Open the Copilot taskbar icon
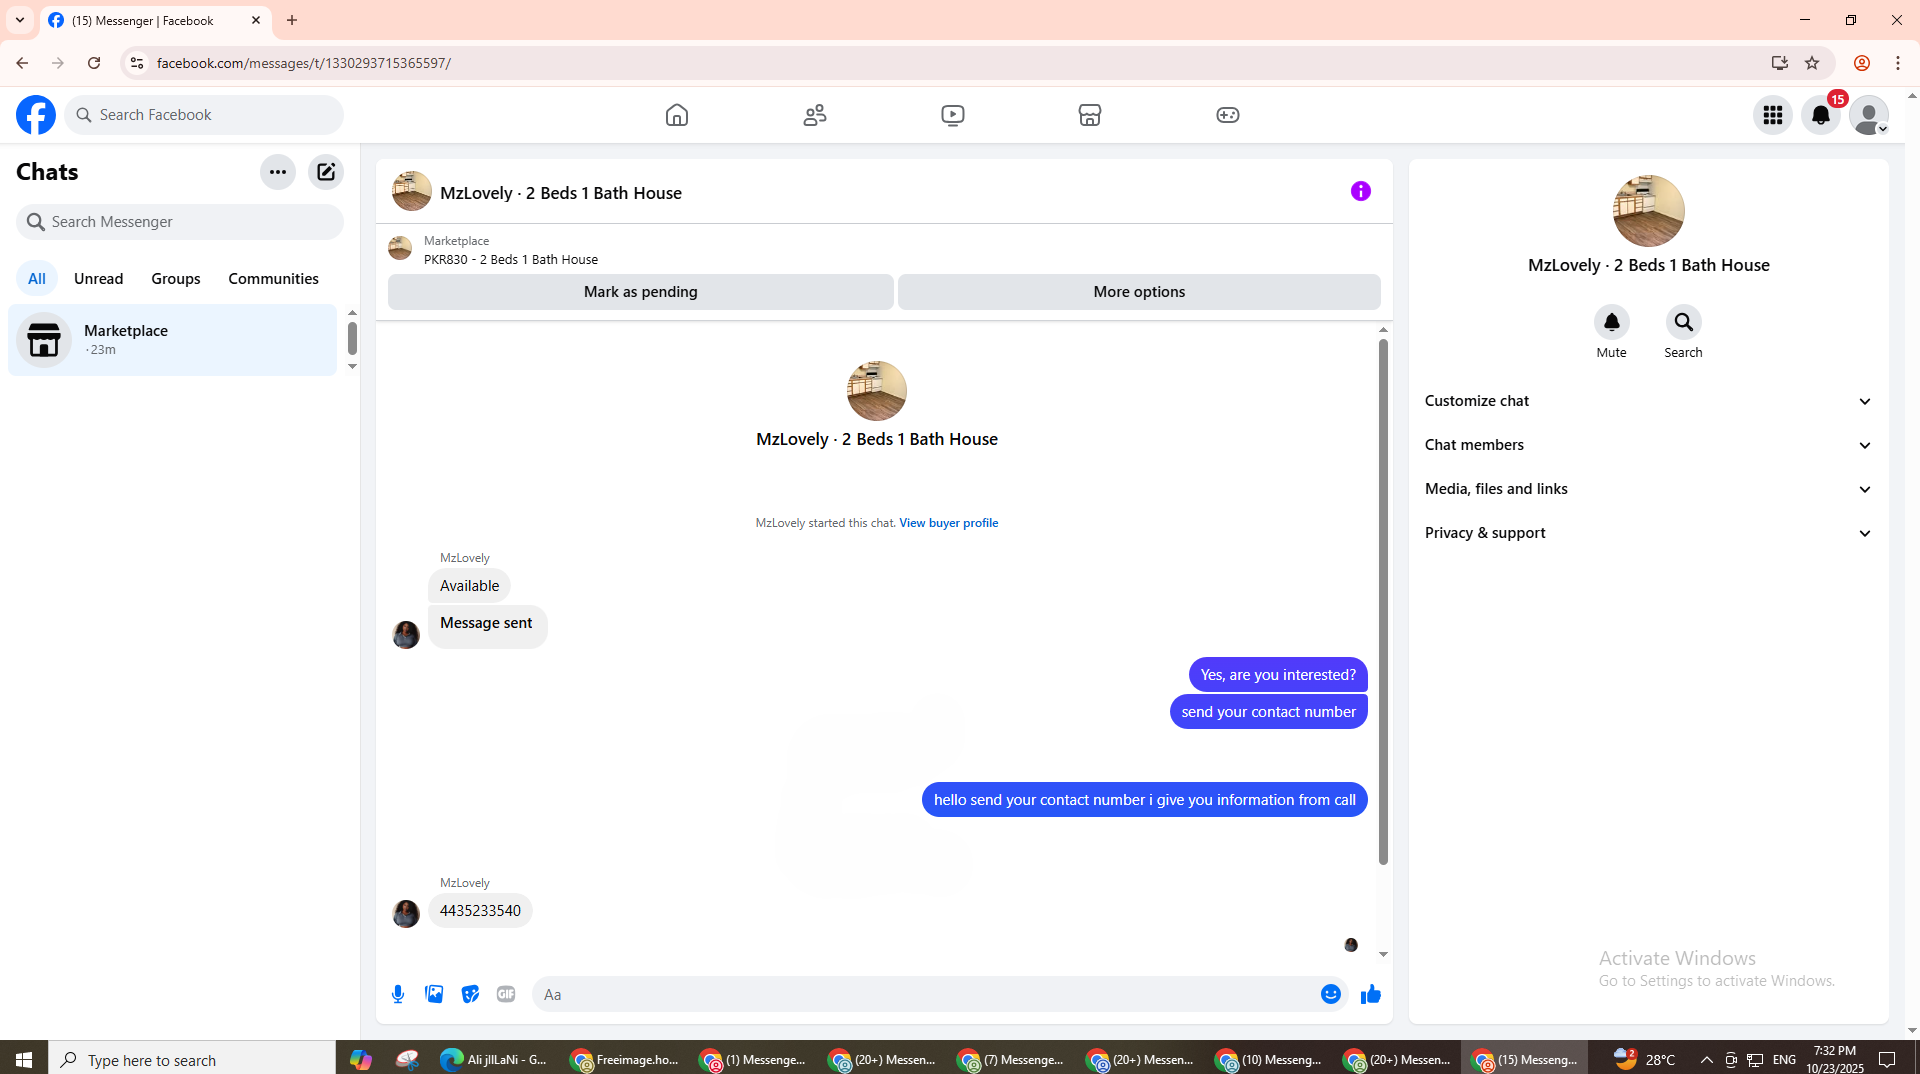Viewport: 1920px width, 1074px height. click(x=361, y=1059)
